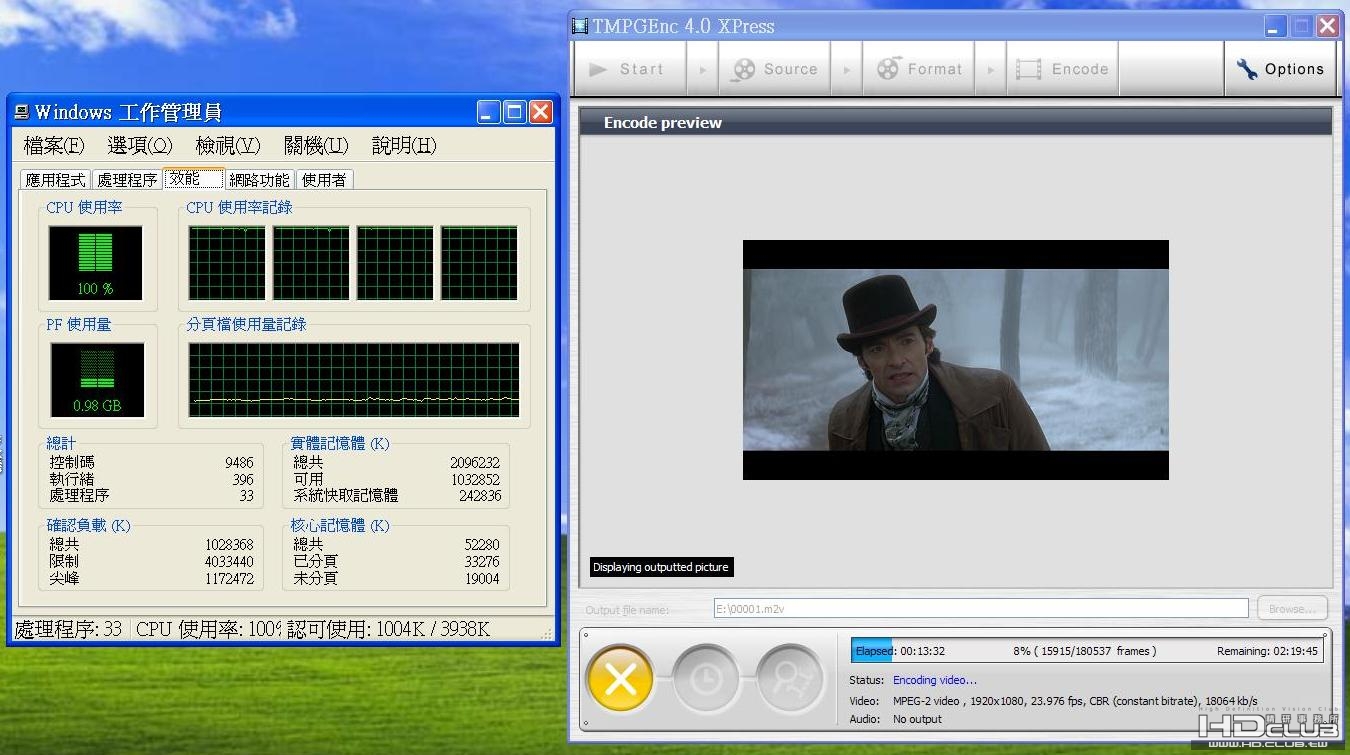Viewport: 1350px width, 755px height.
Task: Click the 'Encode preview' panel header
Action: [955, 122]
